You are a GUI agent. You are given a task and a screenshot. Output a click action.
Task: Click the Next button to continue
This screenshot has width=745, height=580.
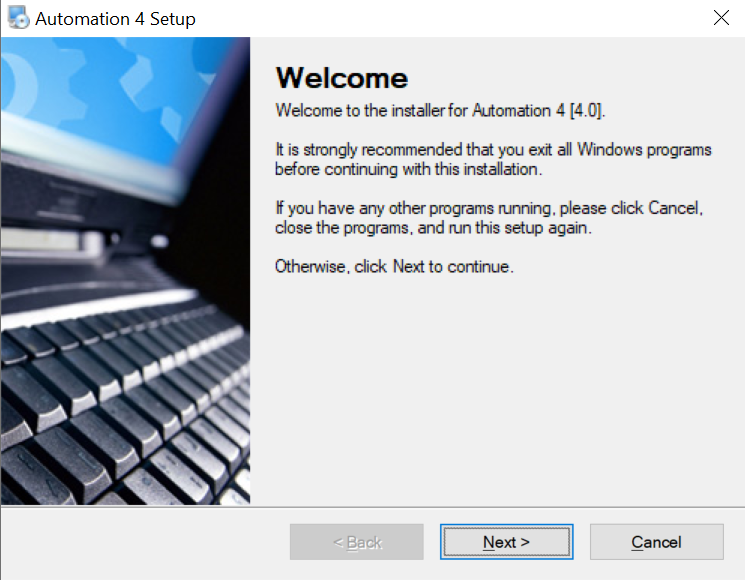506,542
